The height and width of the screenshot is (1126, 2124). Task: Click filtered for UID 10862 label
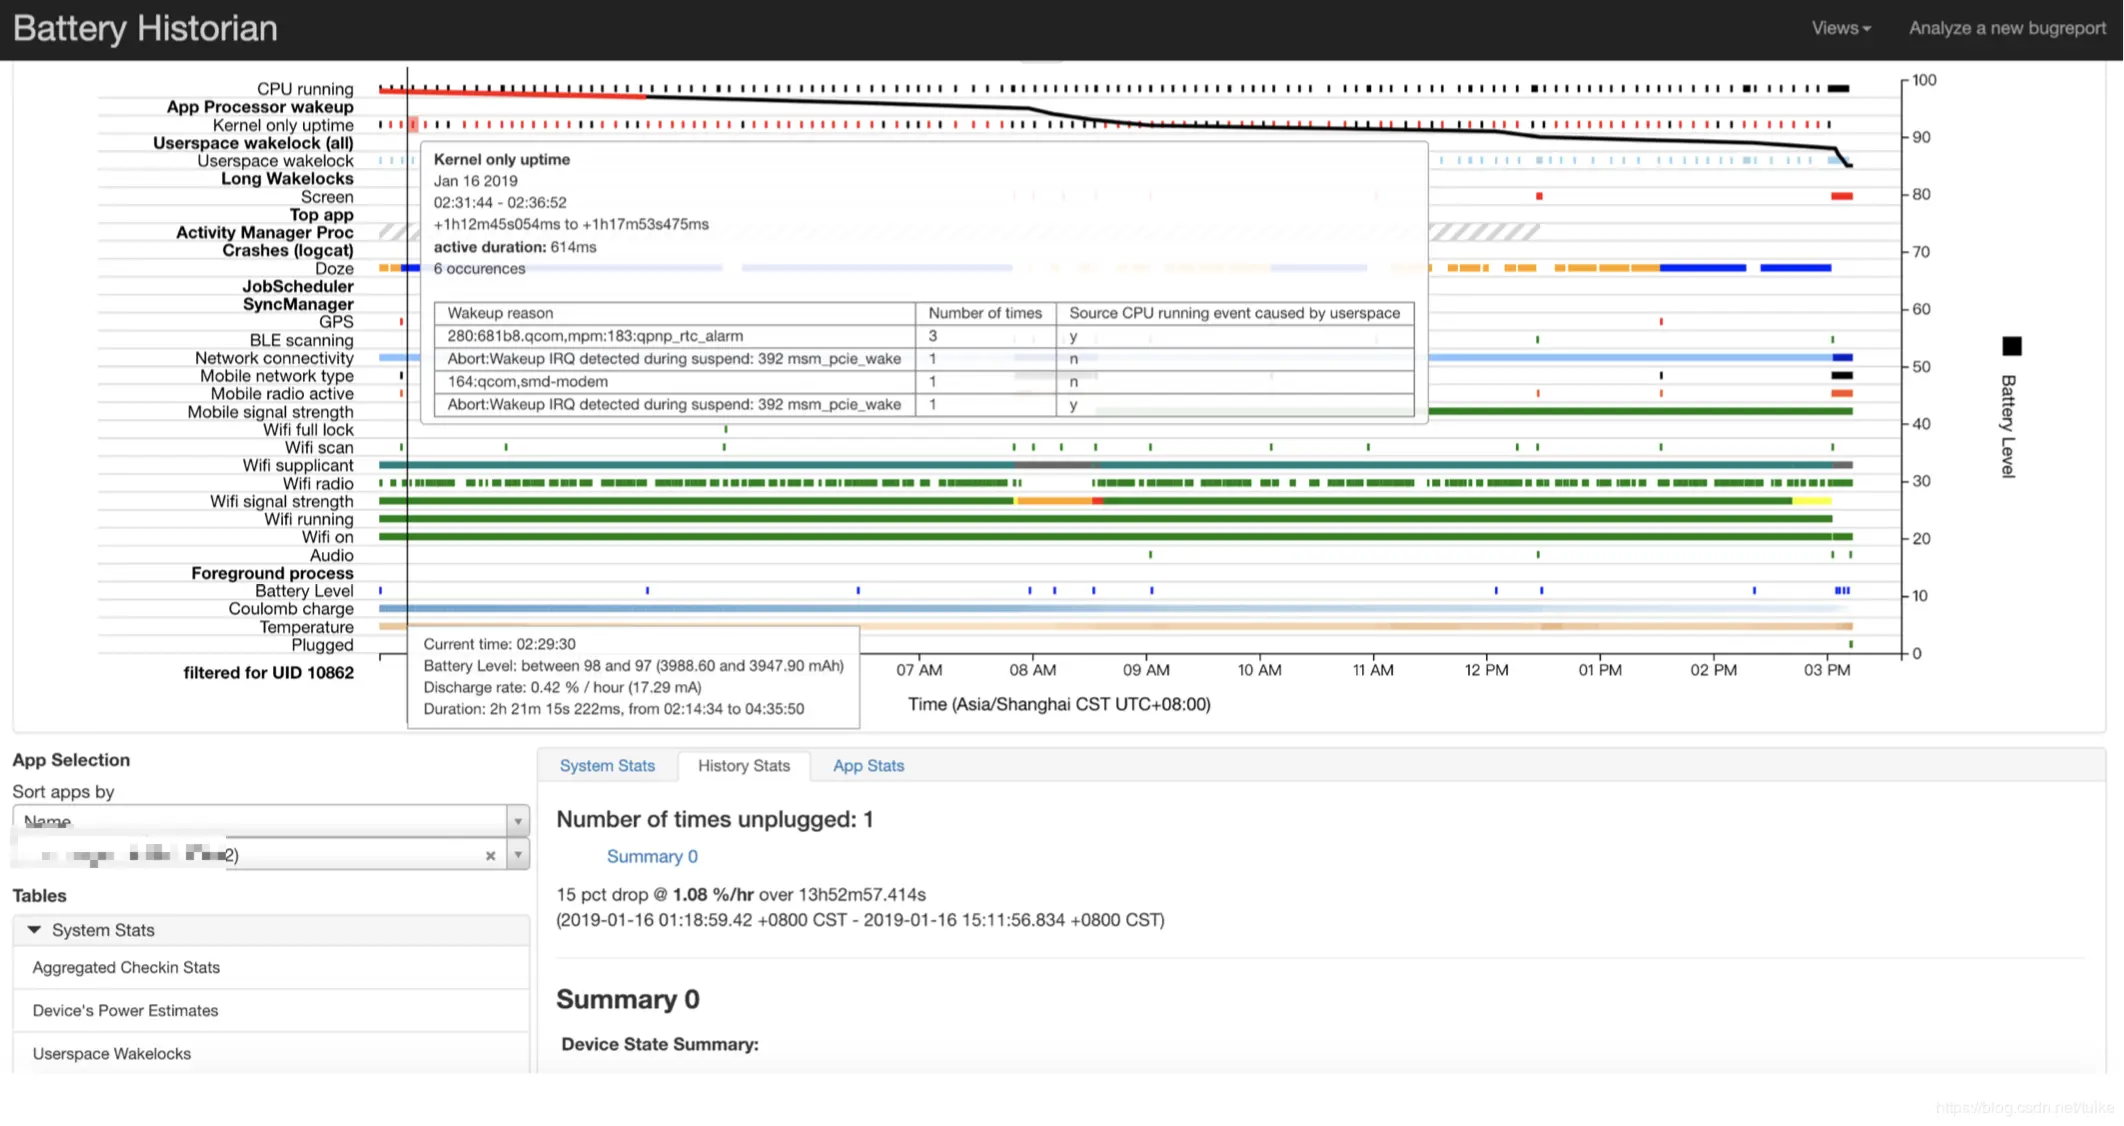[x=268, y=673]
